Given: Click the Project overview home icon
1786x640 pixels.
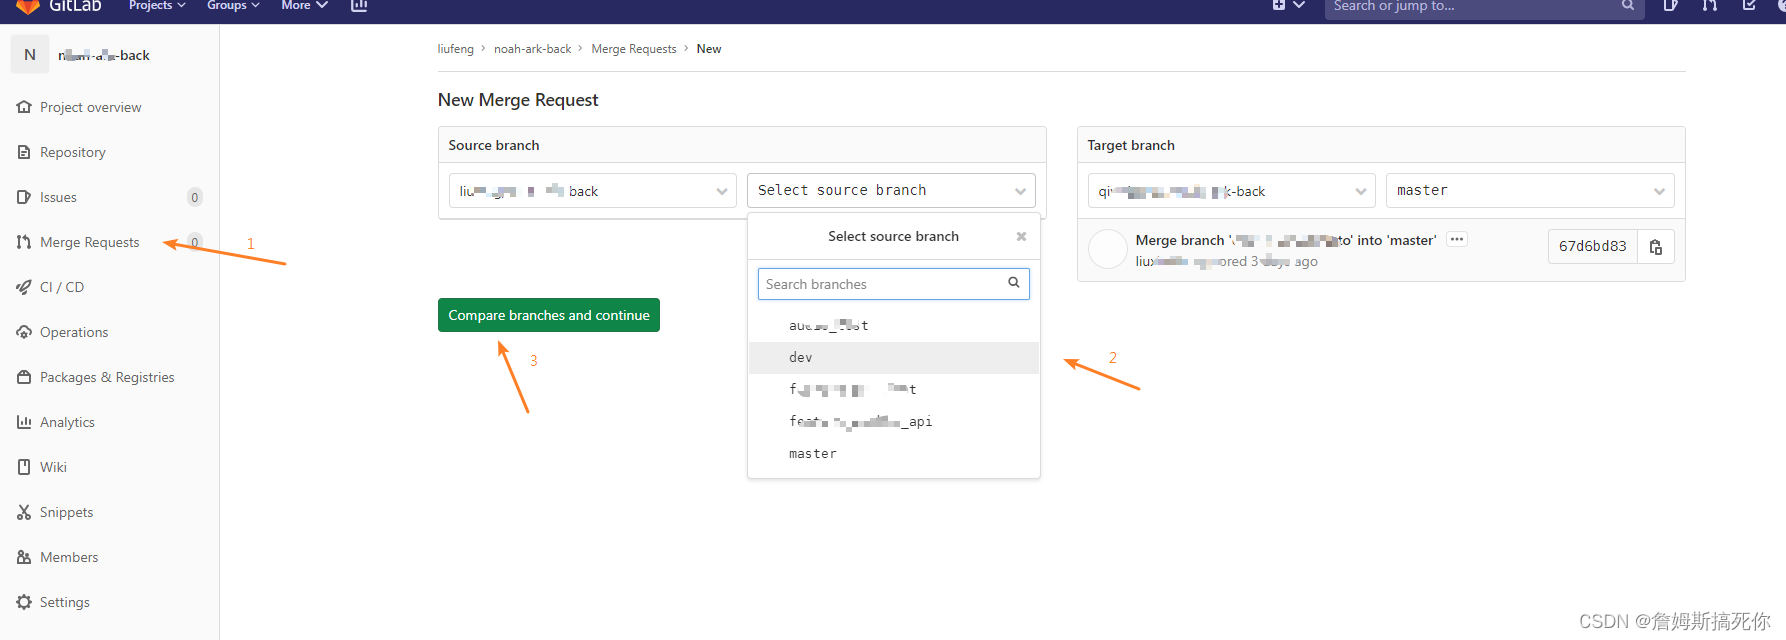Looking at the screenshot, I should (x=24, y=107).
